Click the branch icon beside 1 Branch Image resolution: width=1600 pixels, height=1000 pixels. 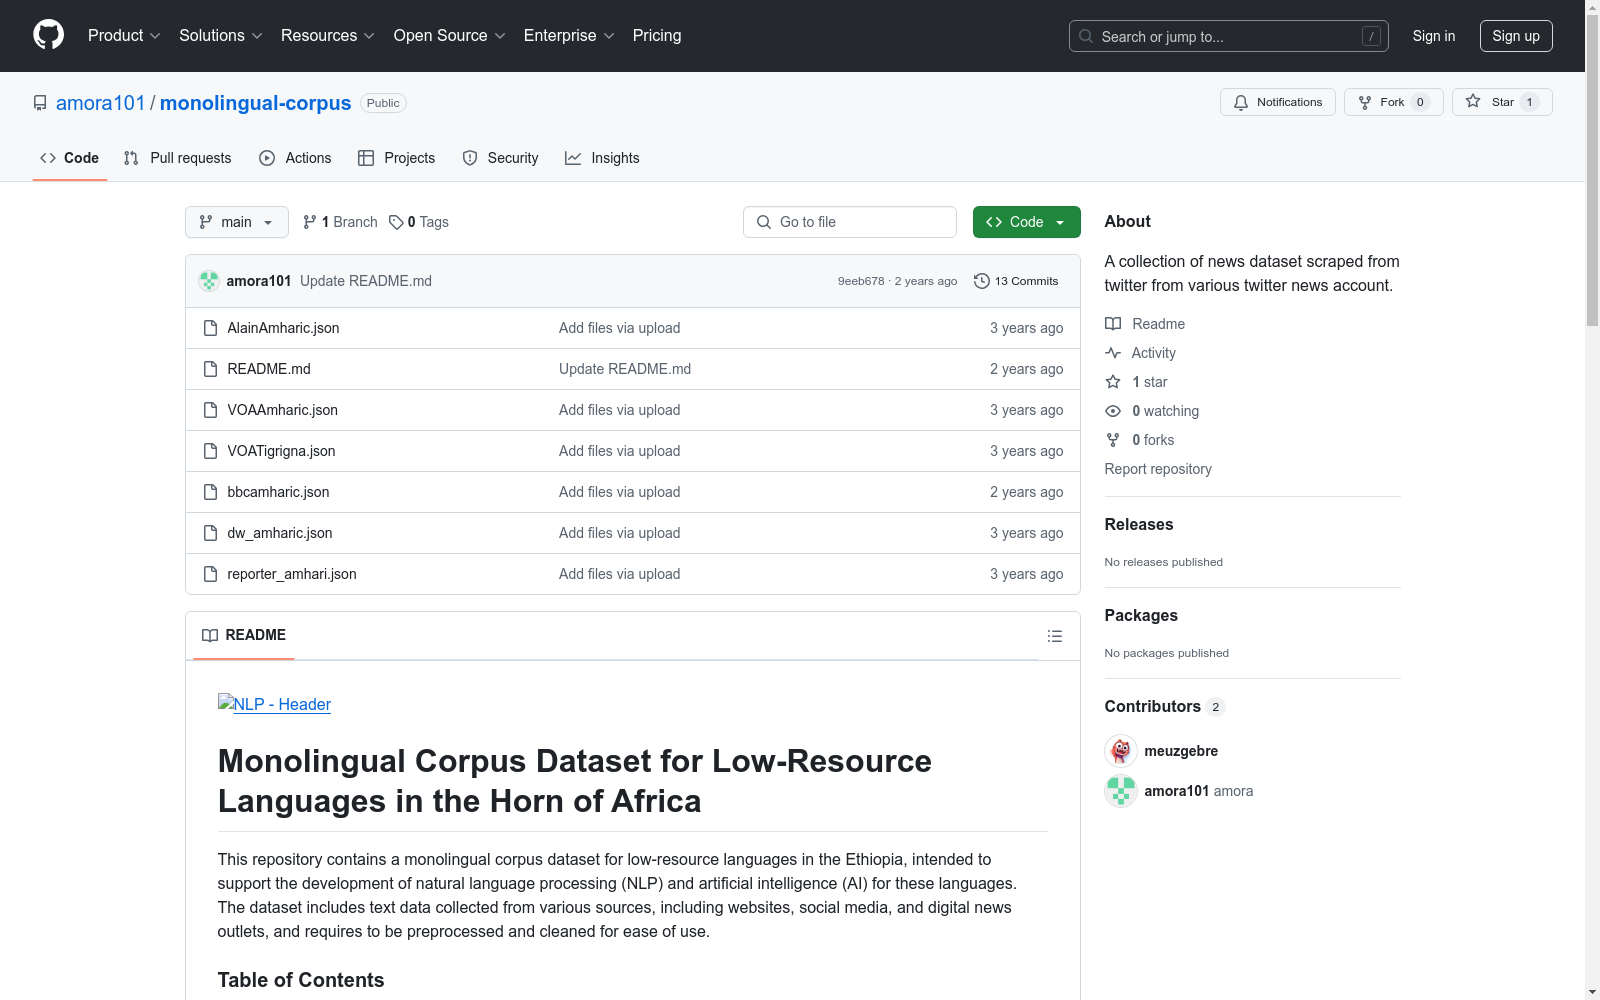coord(310,222)
